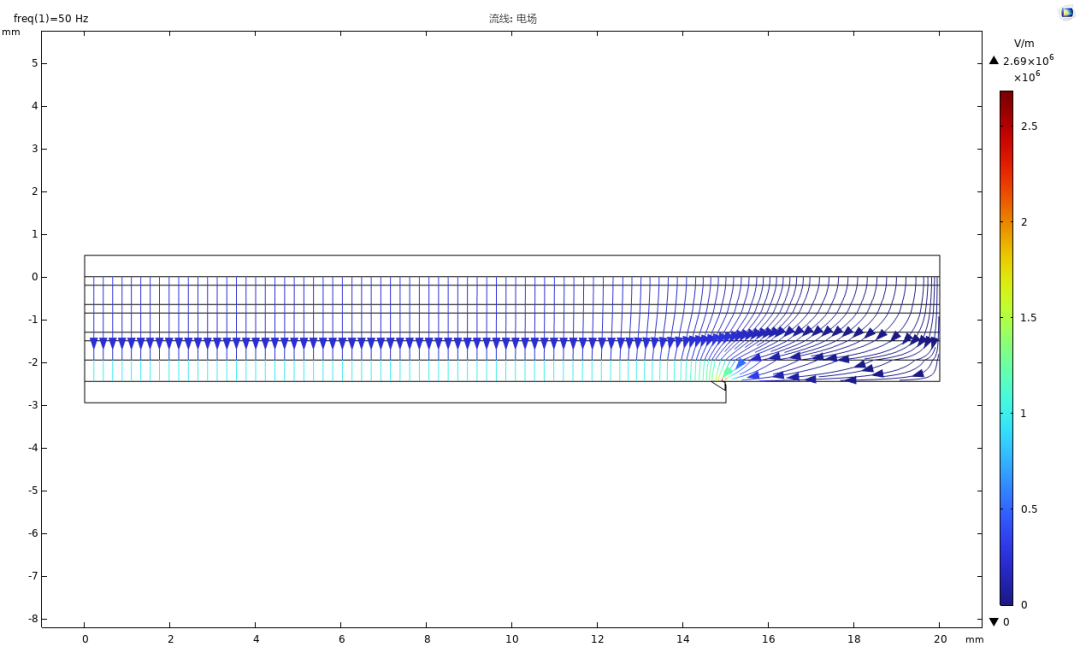Click the rainbow color legend bar
This screenshot has height=647, width=1080.
(x=1006, y=348)
